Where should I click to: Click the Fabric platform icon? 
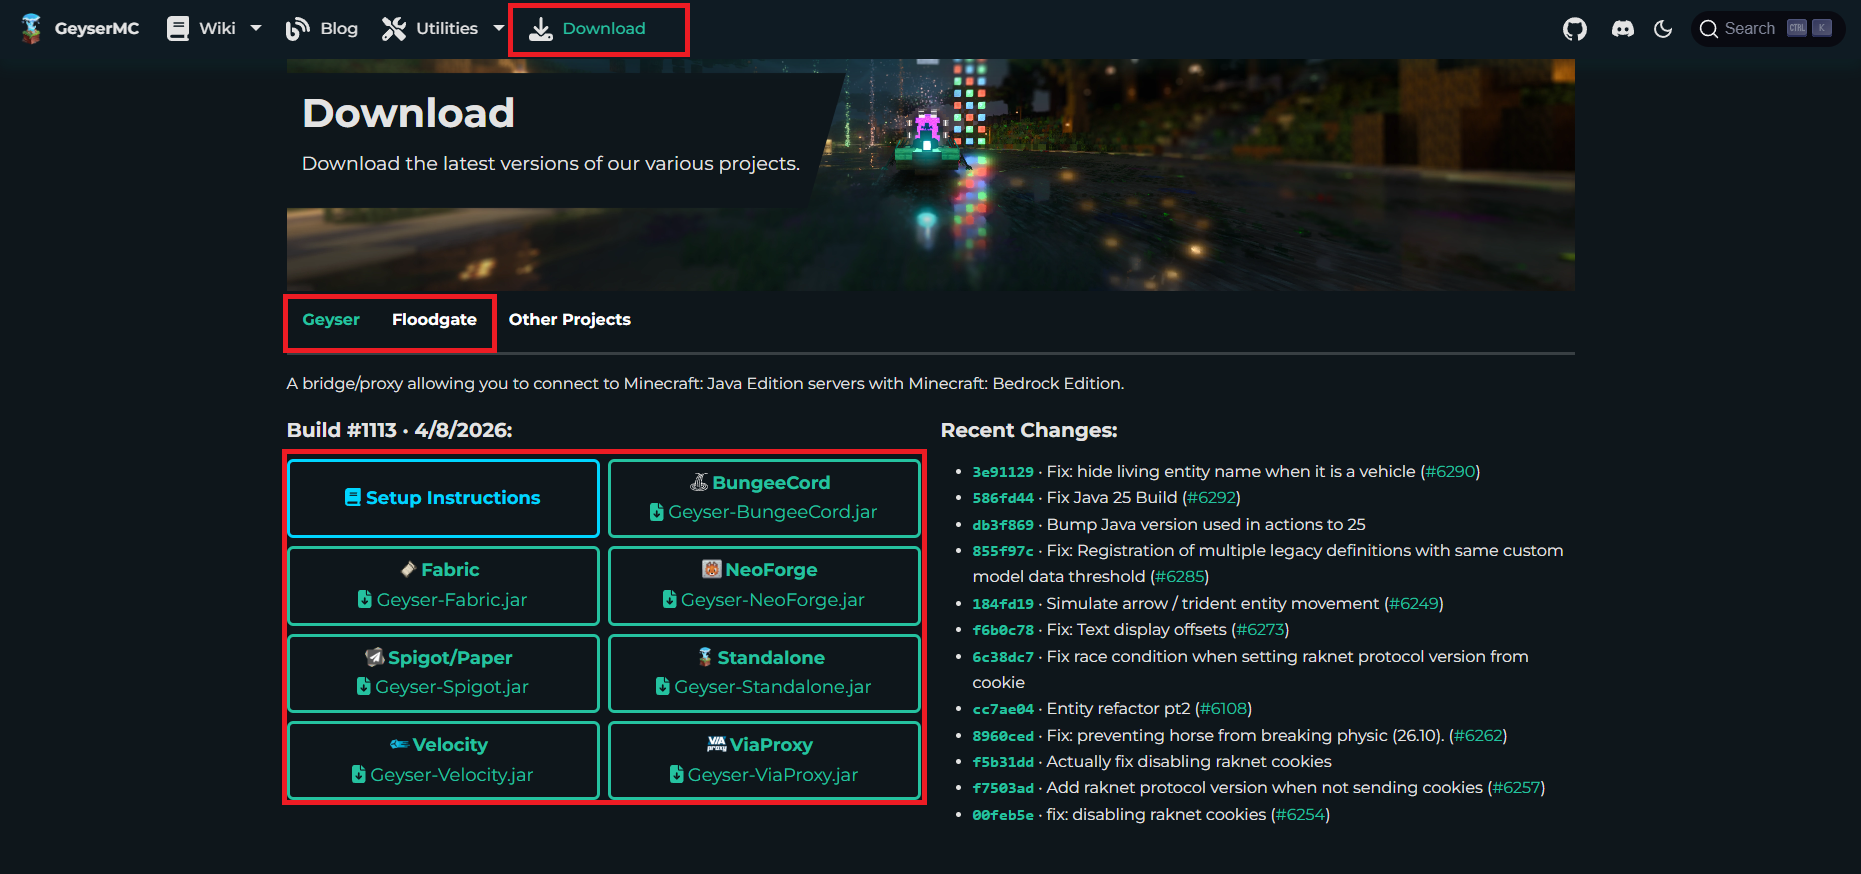click(408, 569)
